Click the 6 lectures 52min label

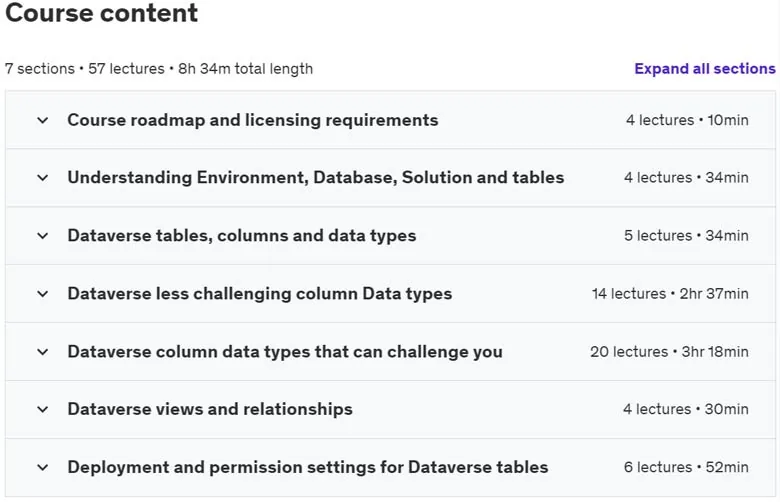686,468
